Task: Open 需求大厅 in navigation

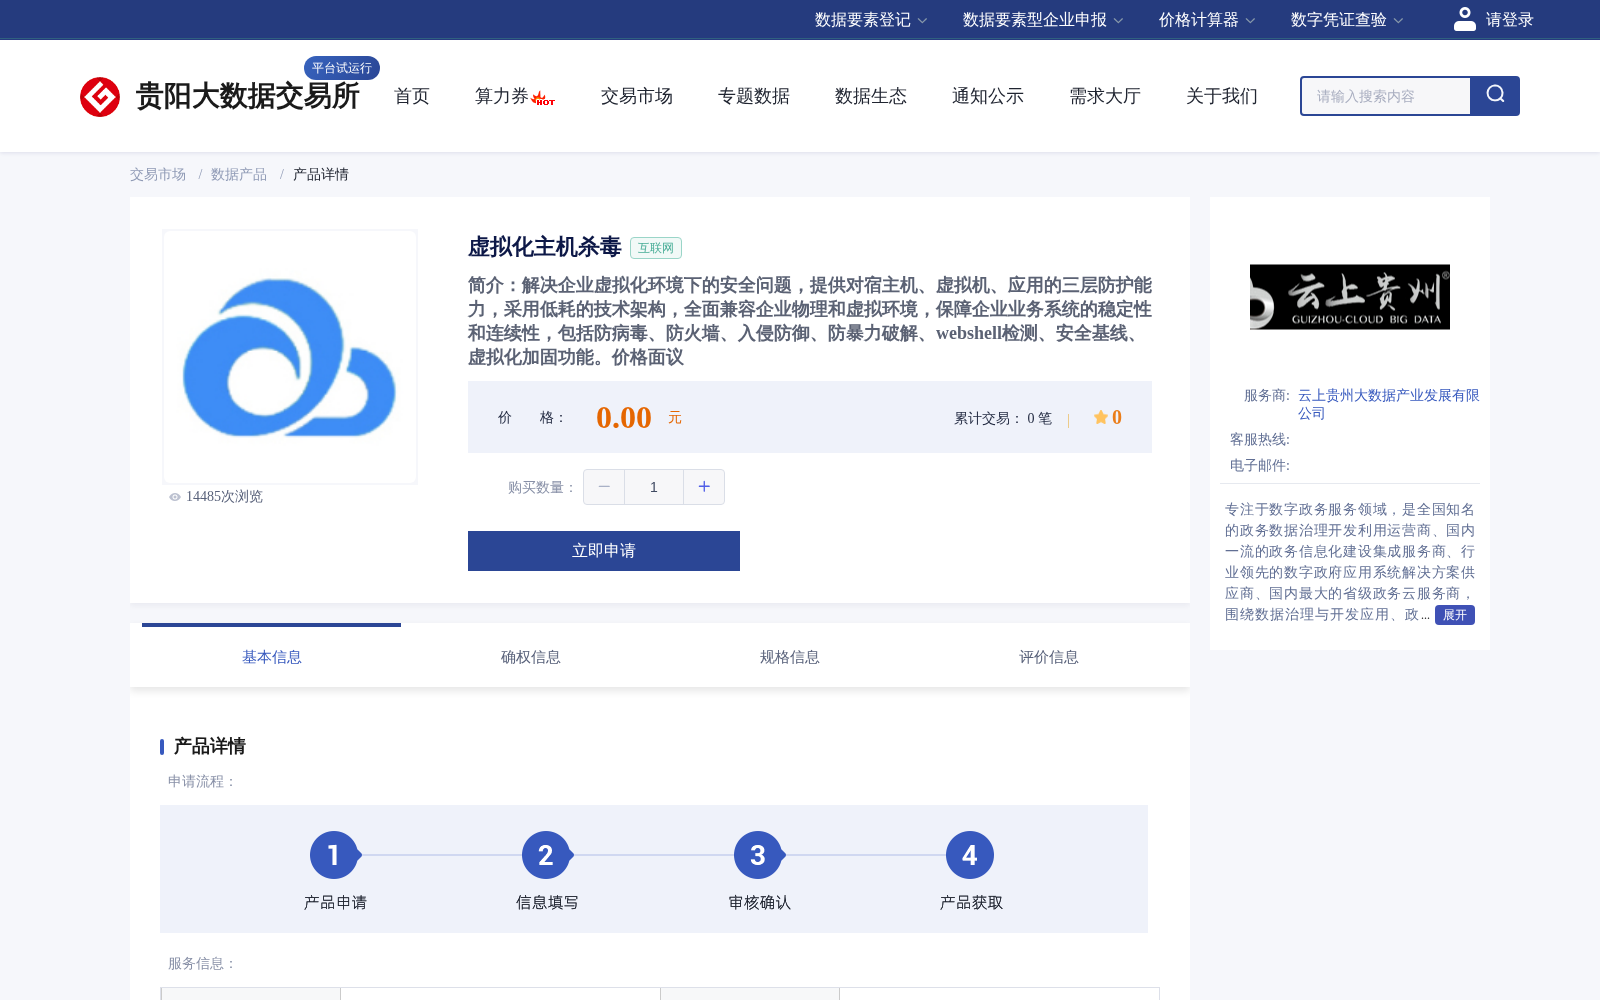Action: point(1105,96)
